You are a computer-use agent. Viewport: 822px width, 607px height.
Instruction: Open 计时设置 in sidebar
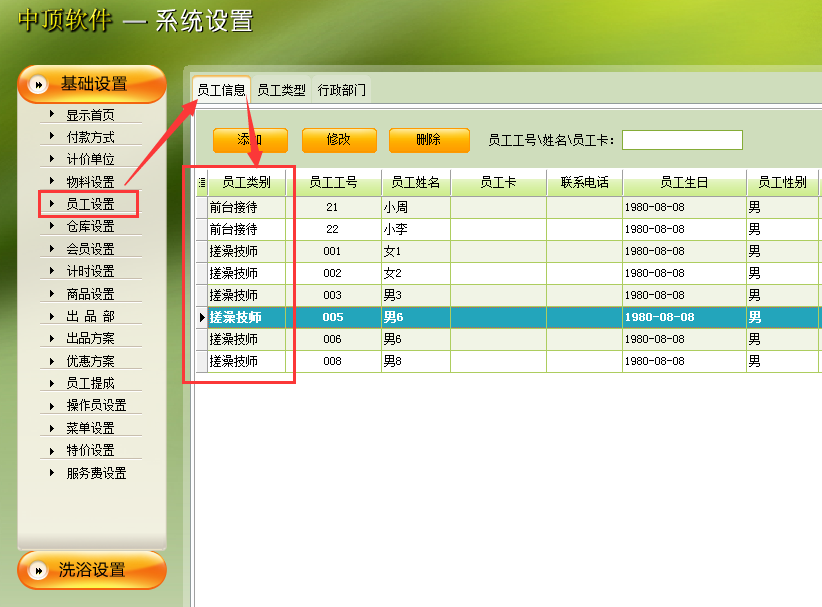click(x=90, y=271)
